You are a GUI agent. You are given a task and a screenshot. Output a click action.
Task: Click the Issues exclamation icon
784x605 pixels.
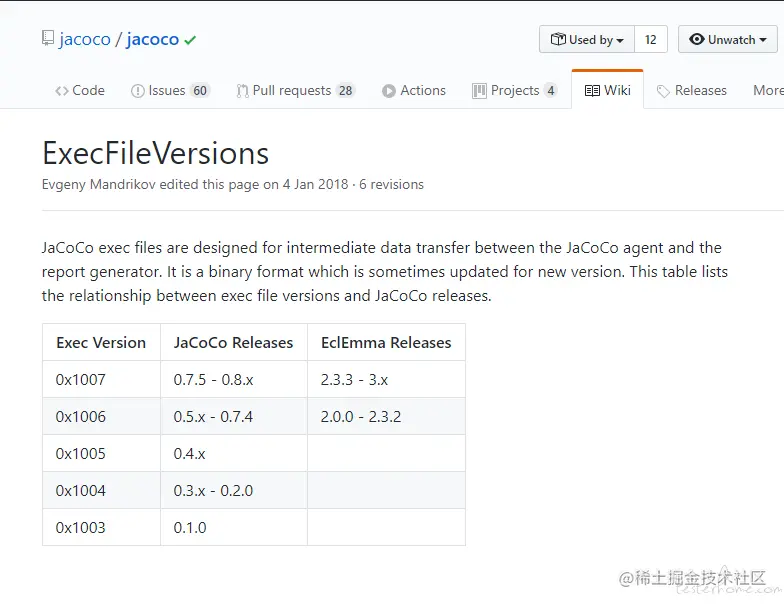pyautogui.click(x=138, y=91)
